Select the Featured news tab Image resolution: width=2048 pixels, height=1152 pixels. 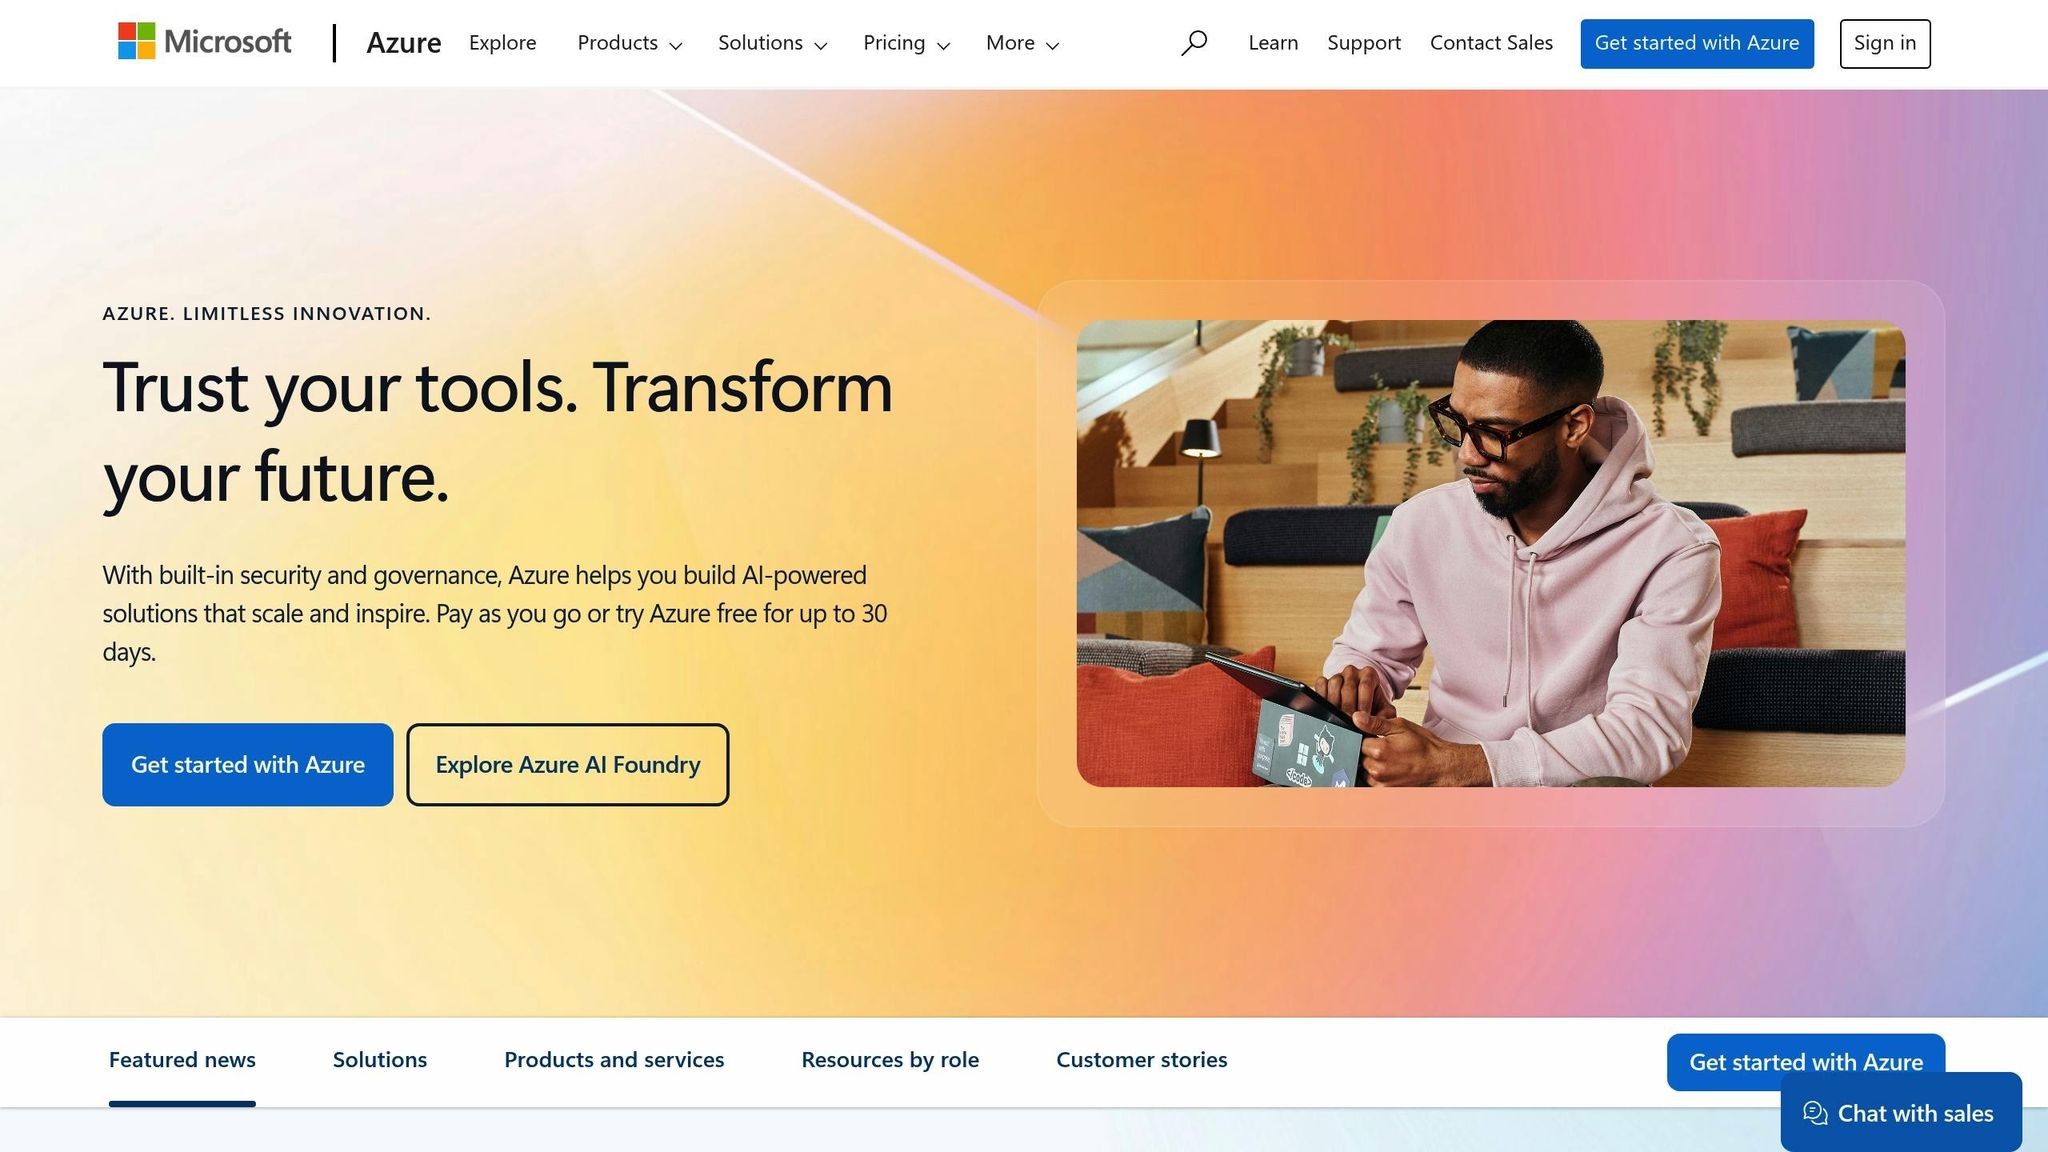[182, 1060]
